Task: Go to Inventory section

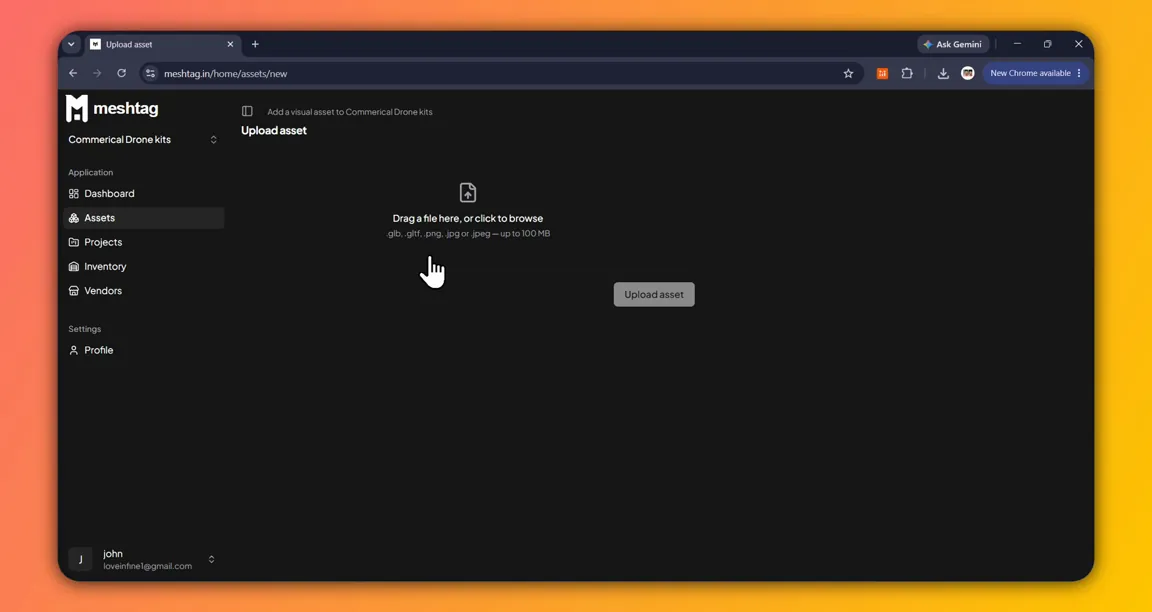Action: tap(143, 266)
